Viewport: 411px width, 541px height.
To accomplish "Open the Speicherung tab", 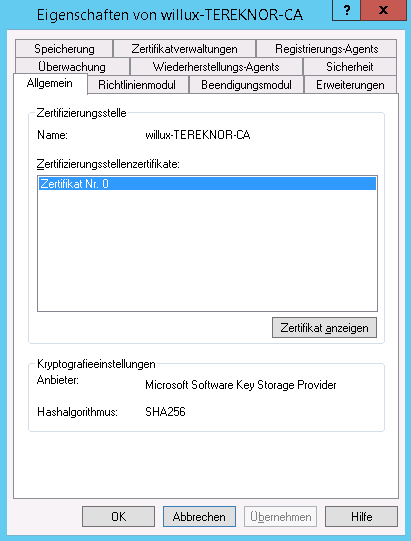I will pos(64,49).
